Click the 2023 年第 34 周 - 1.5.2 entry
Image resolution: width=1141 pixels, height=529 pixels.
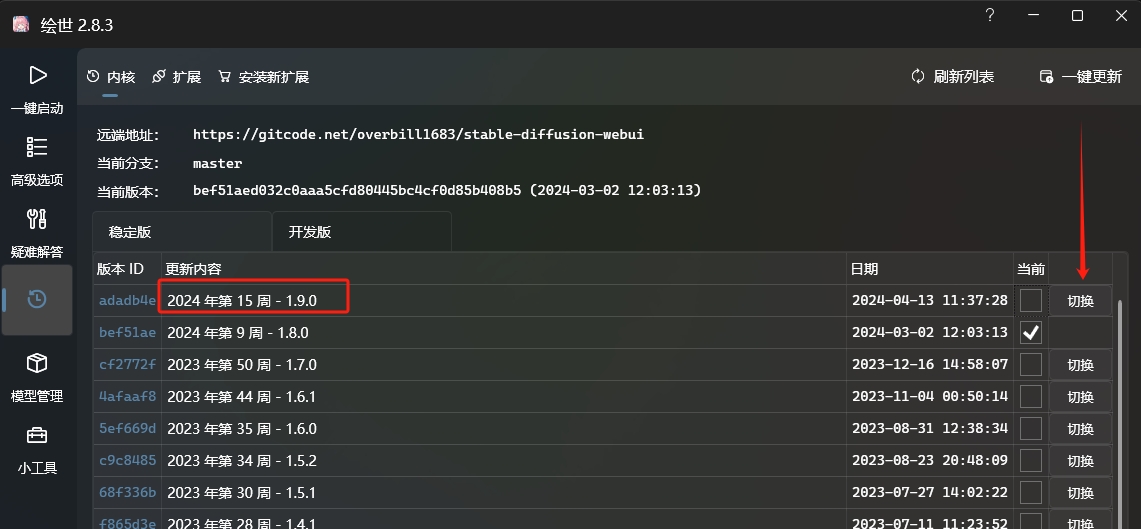[242, 461]
